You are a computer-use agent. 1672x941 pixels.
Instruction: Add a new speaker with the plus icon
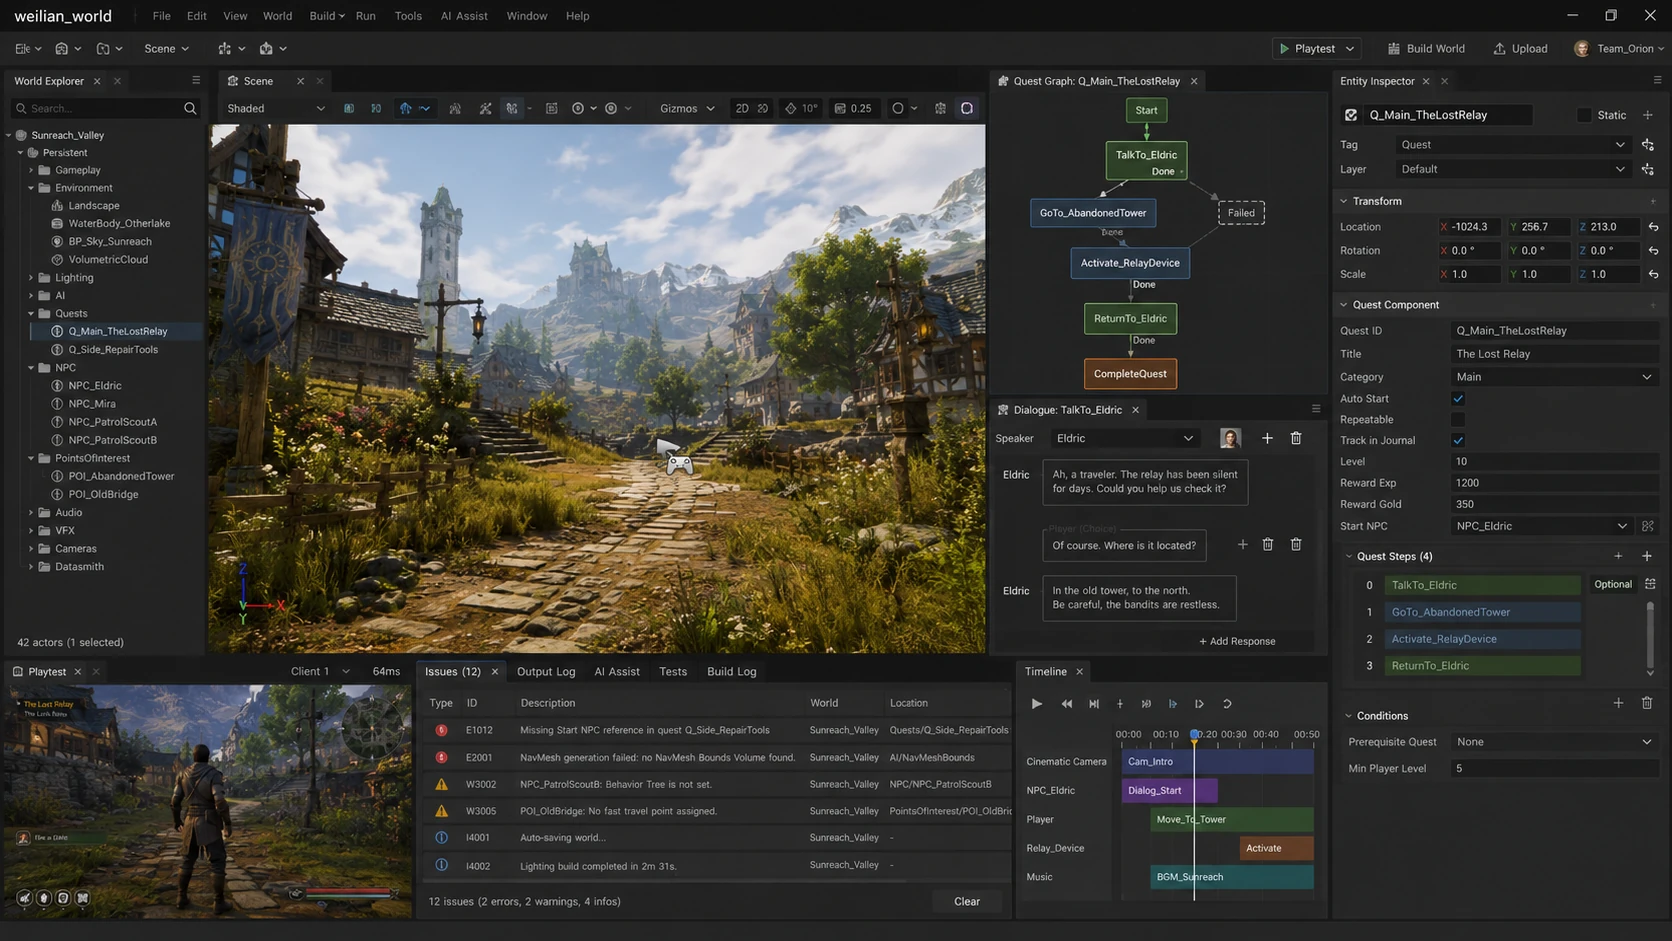(x=1267, y=438)
